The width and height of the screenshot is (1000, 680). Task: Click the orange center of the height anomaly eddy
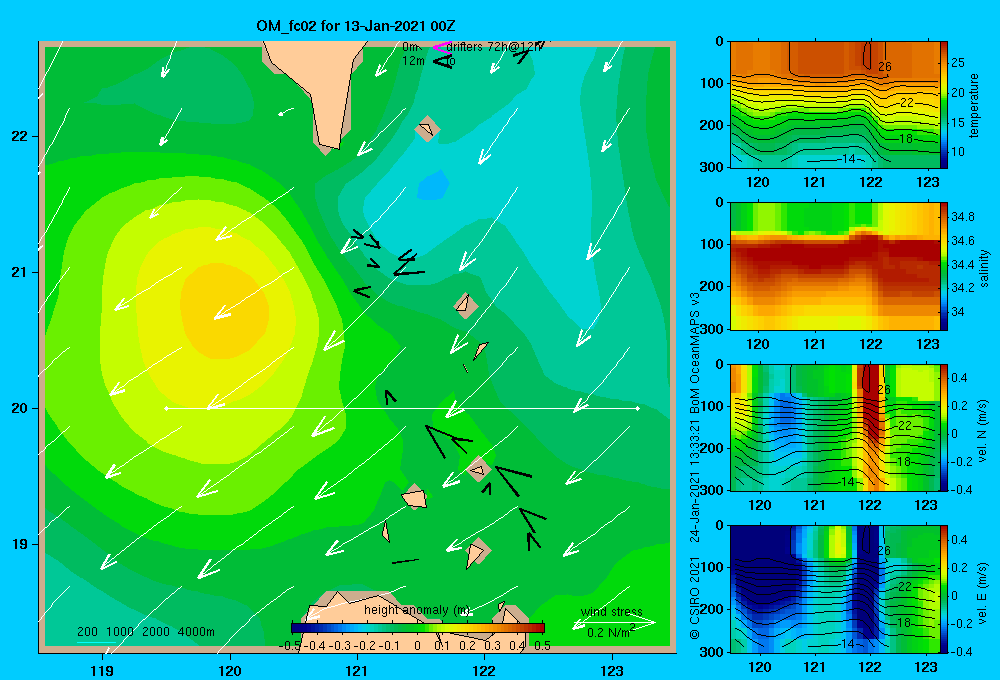click(223, 311)
